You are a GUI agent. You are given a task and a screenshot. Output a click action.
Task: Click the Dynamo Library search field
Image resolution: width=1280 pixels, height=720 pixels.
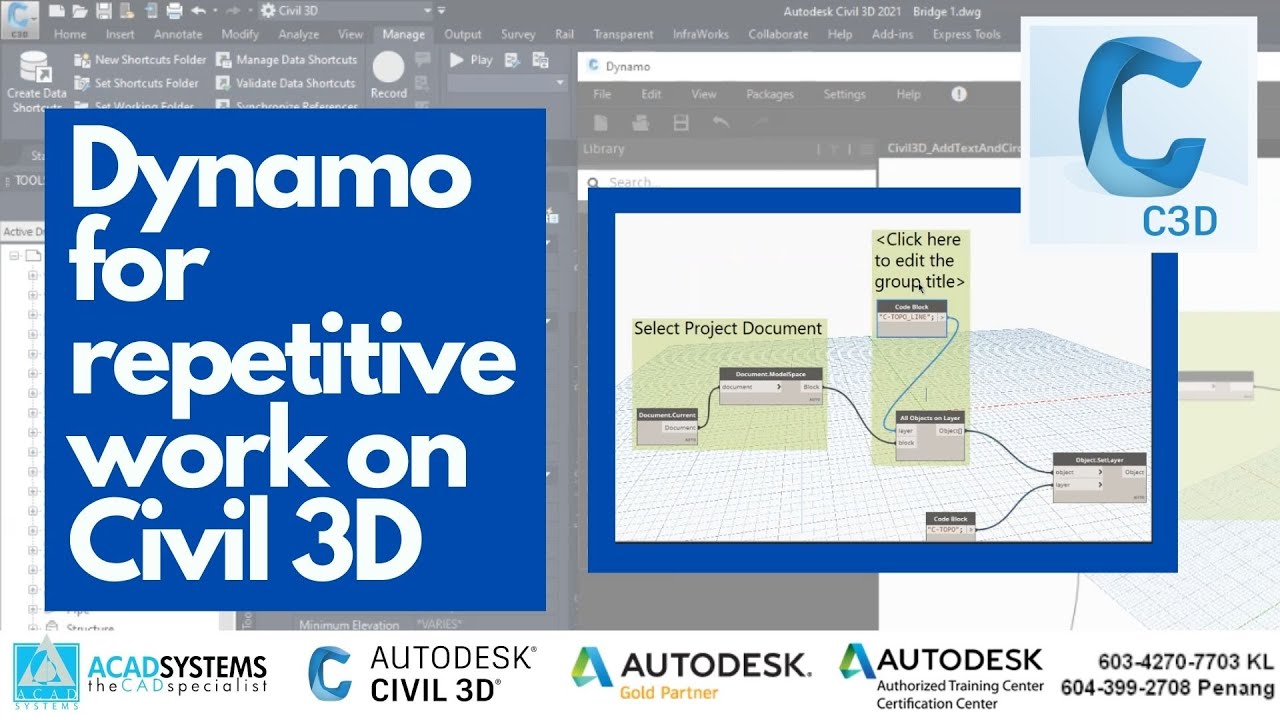(x=725, y=181)
